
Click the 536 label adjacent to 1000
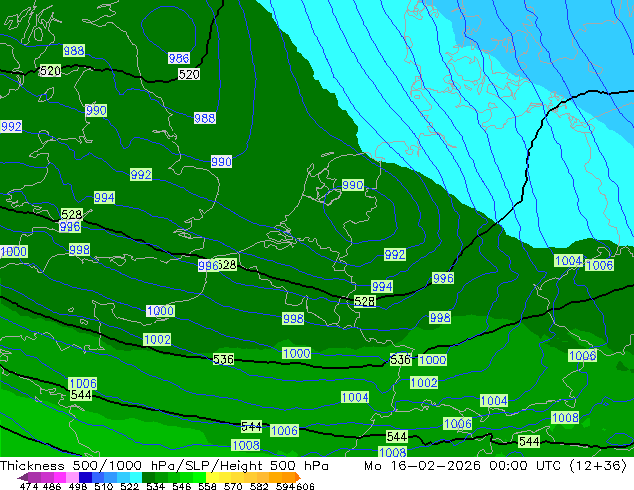click(x=400, y=359)
